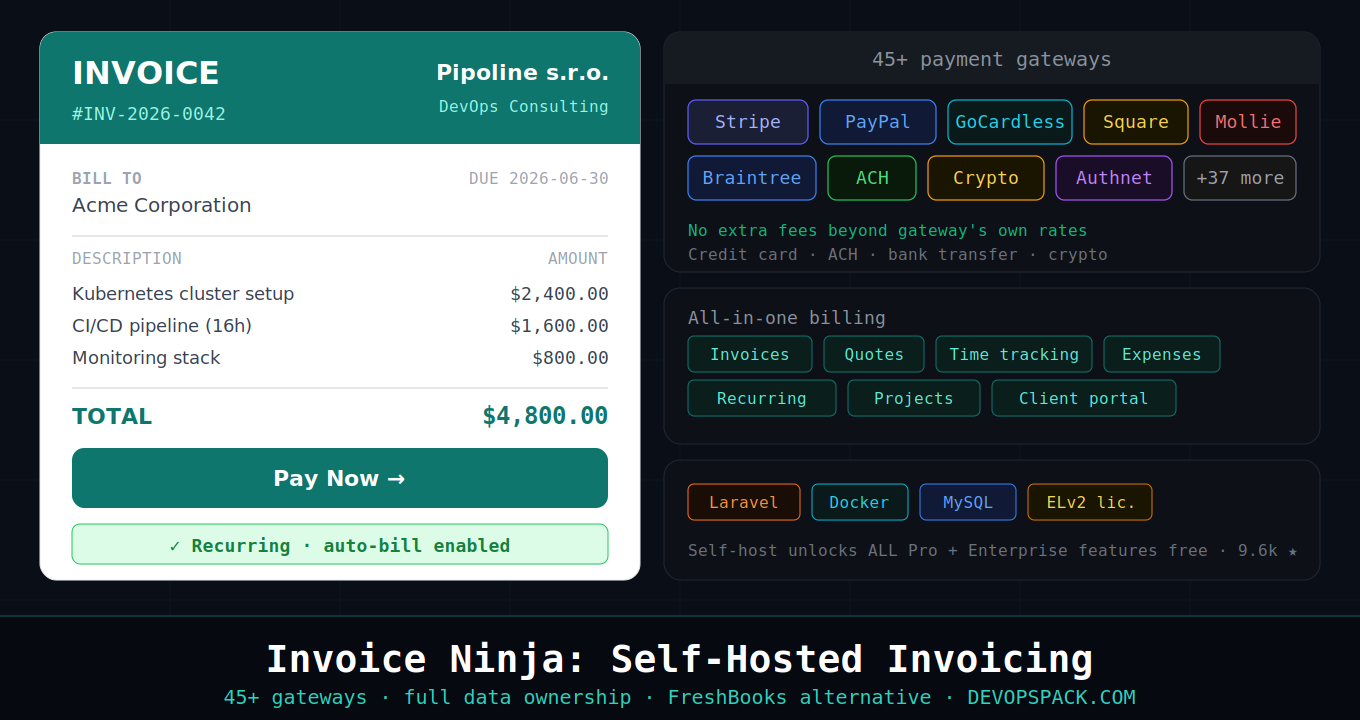Screen dimensions: 1360x720
Task: Click the Pay Now button
Action: point(340,478)
